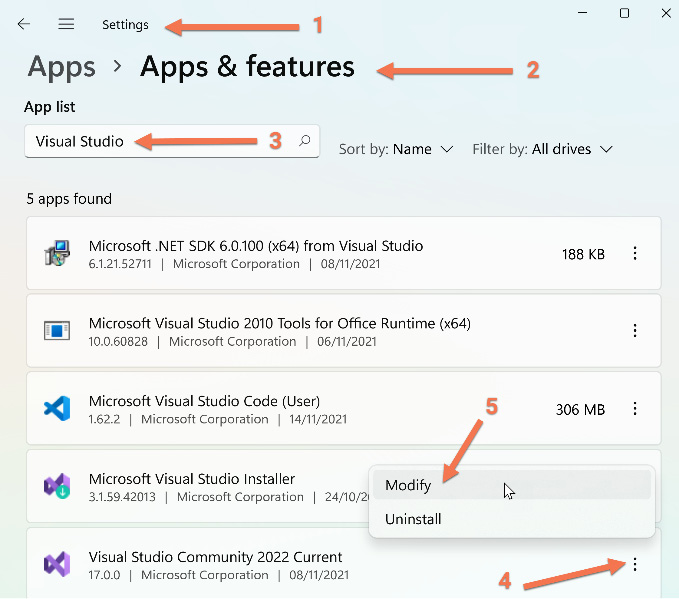The width and height of the screenshot is (679, 599).
Task: Open options for Visual Studio Community 2022
Action: click(635, 564)
